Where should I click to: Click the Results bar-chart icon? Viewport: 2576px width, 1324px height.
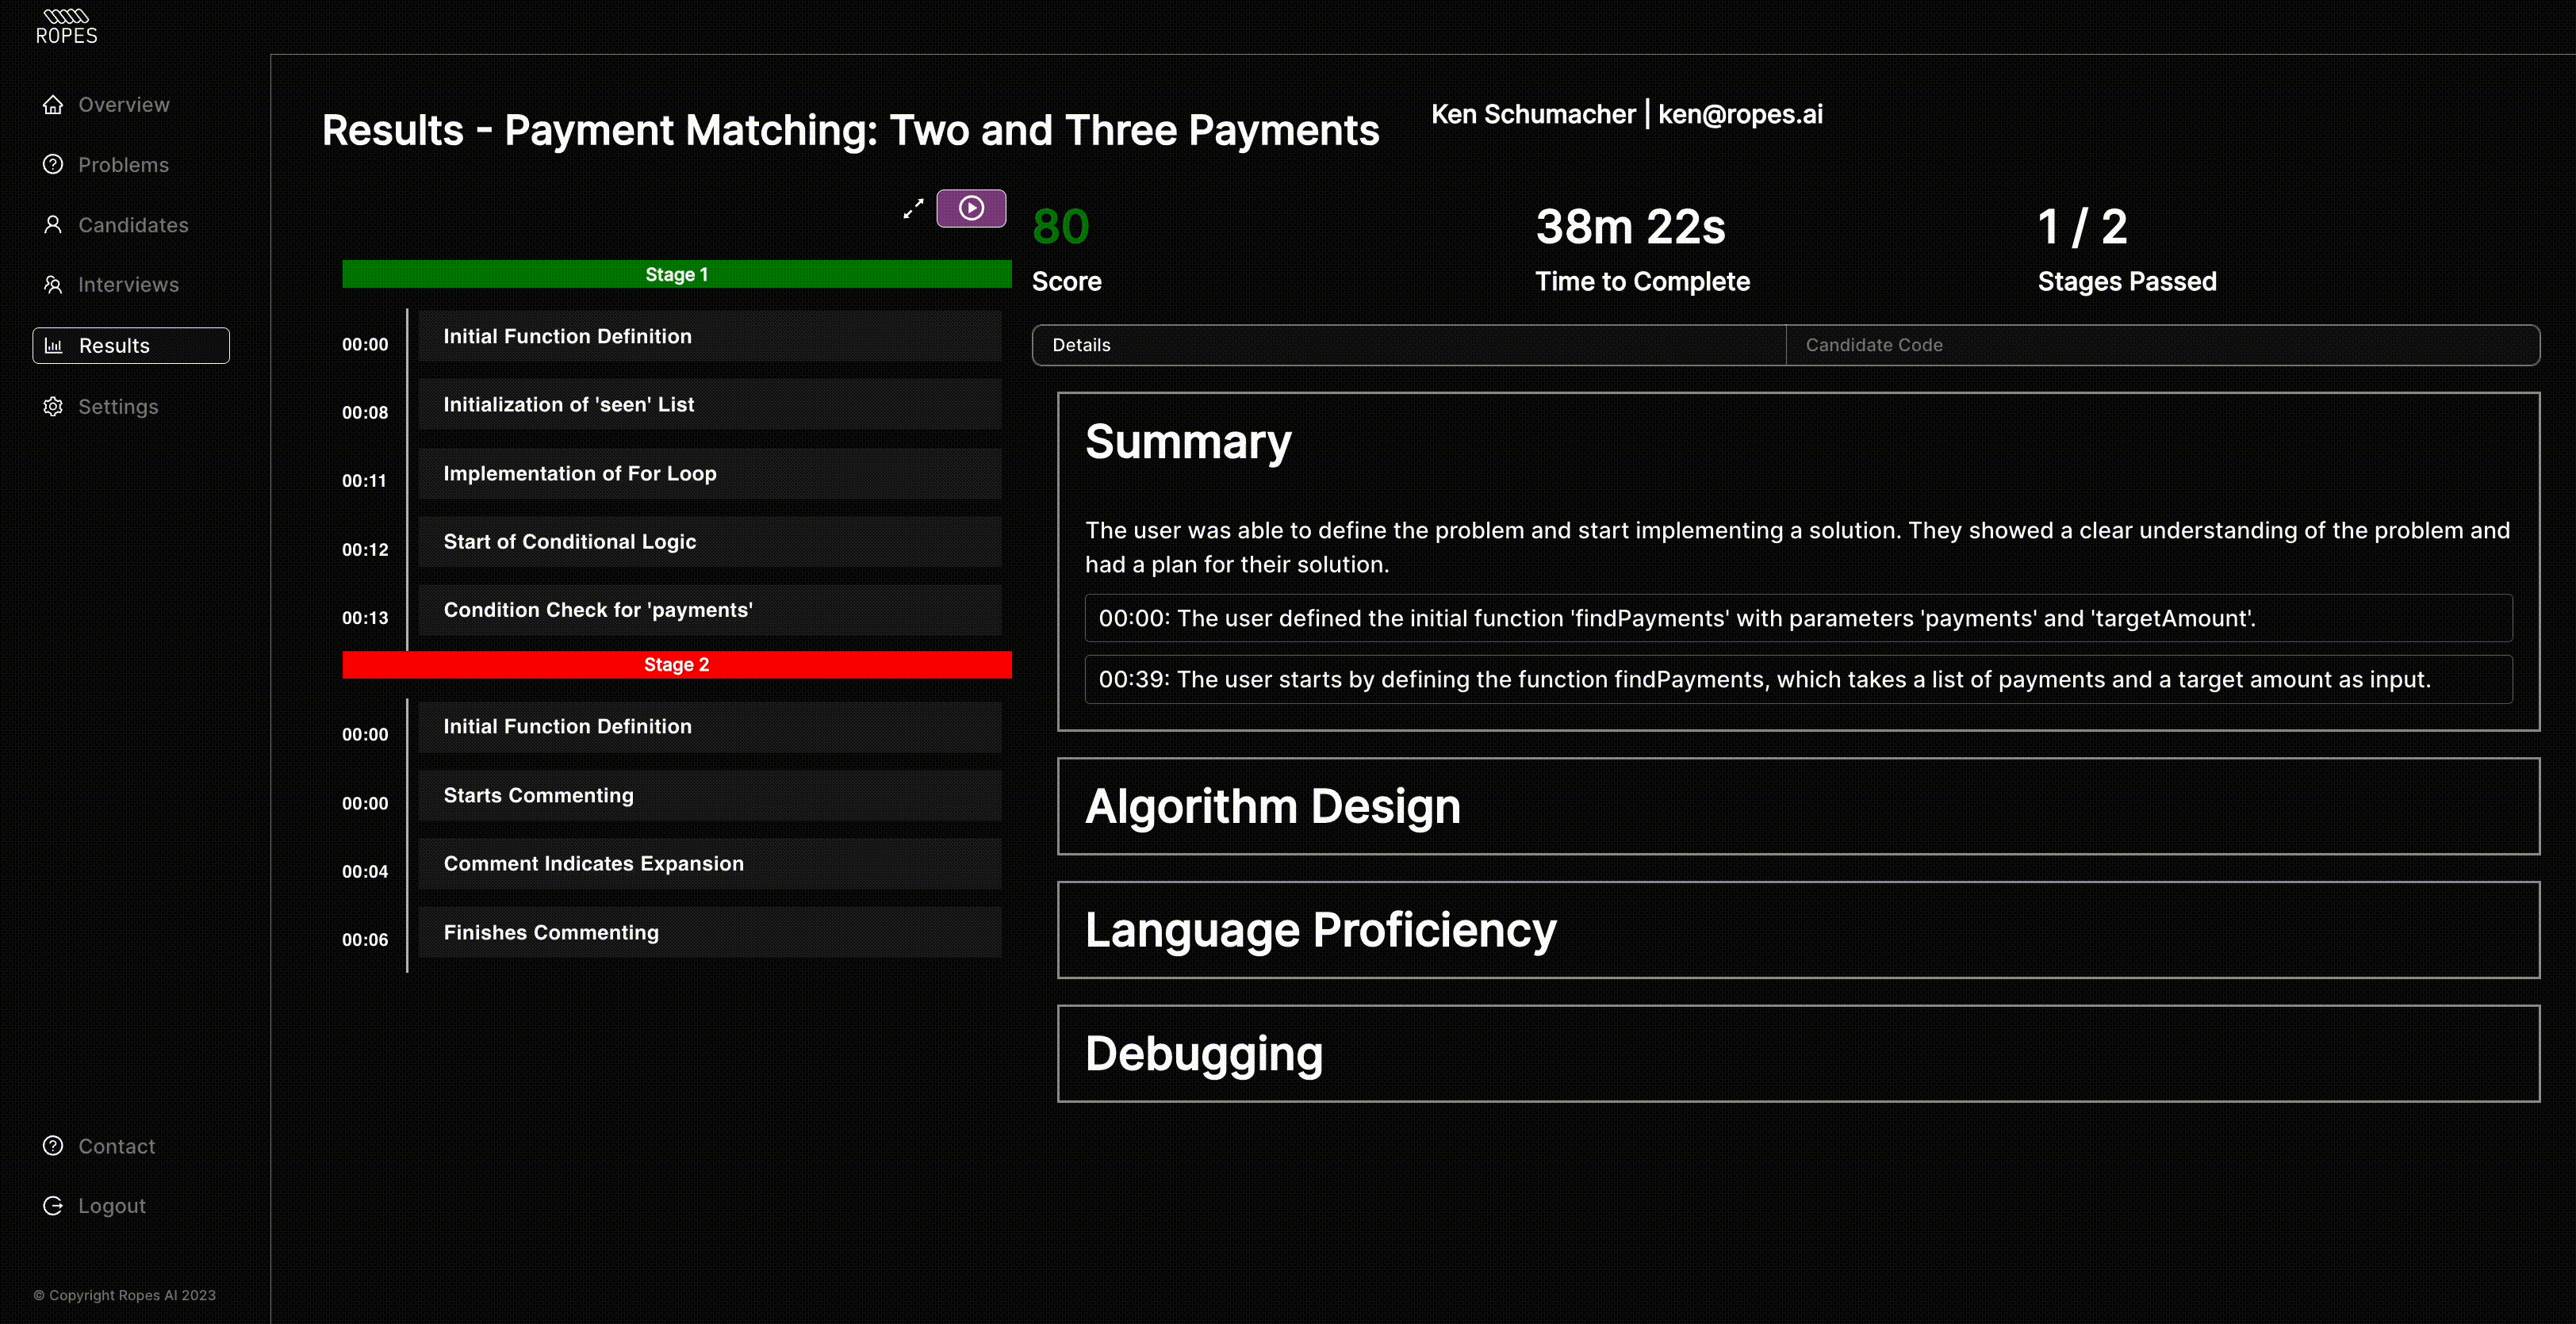point(53,345)
